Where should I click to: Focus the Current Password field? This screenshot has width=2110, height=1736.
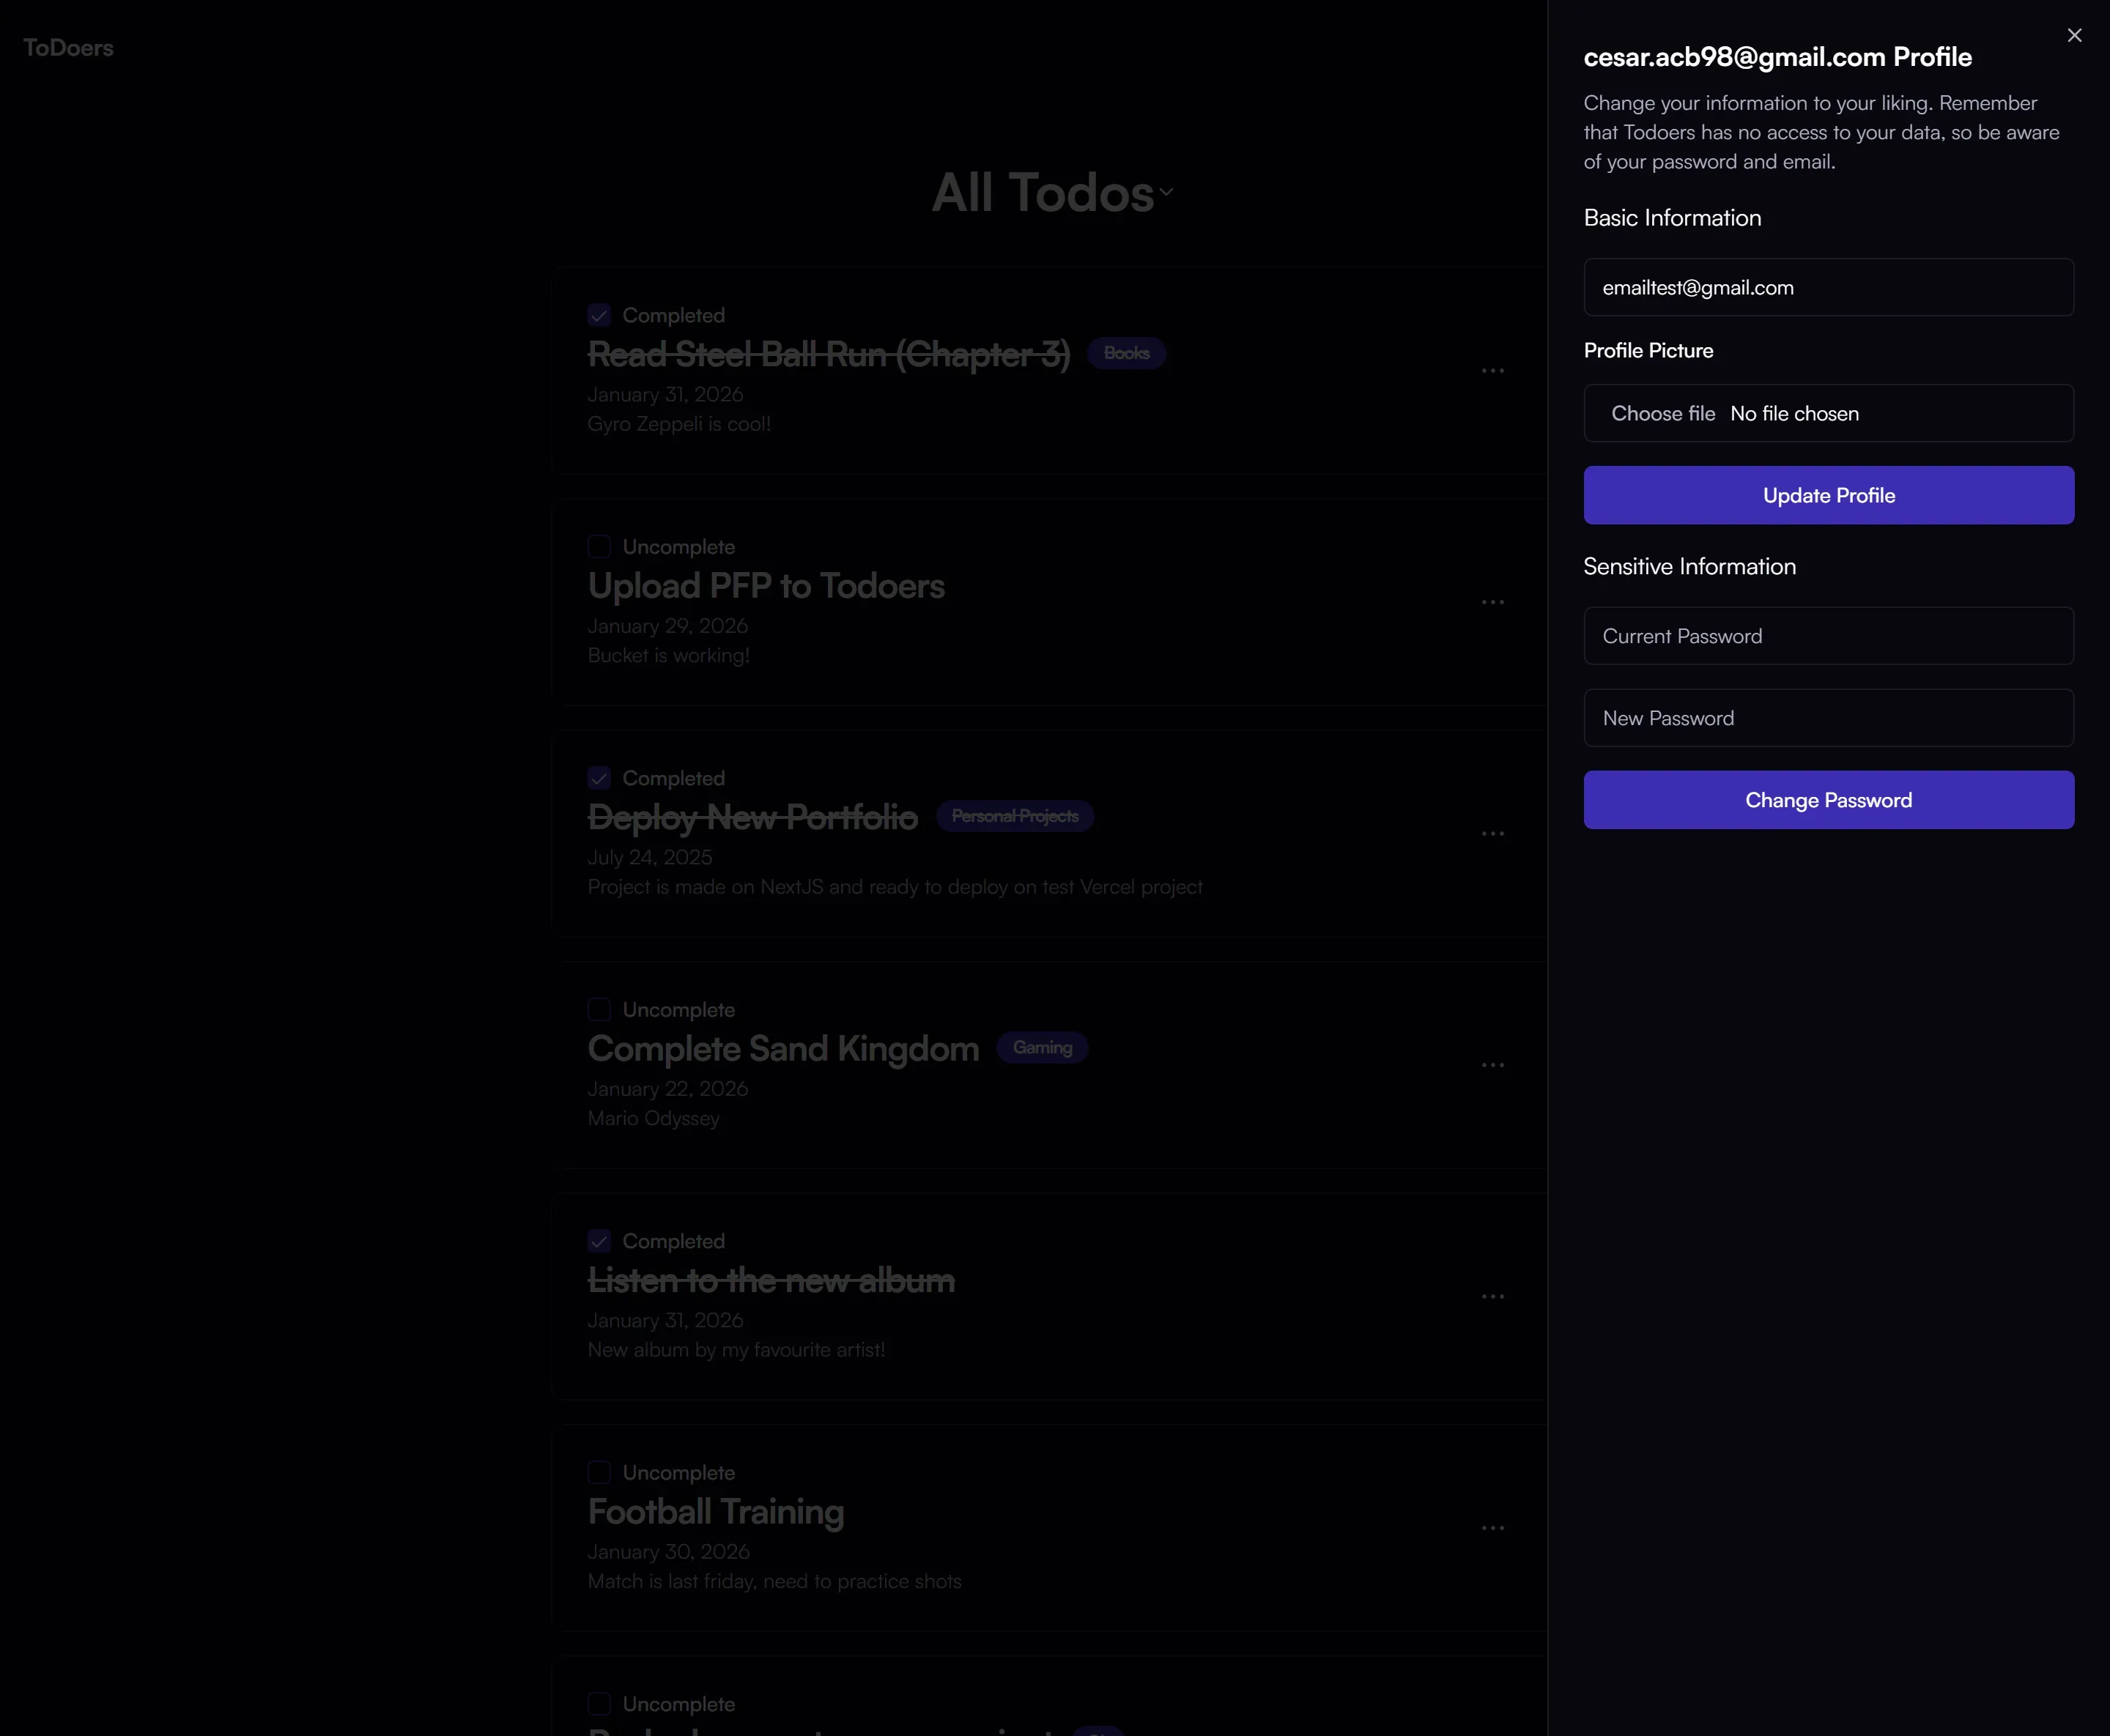point(1828,636)
